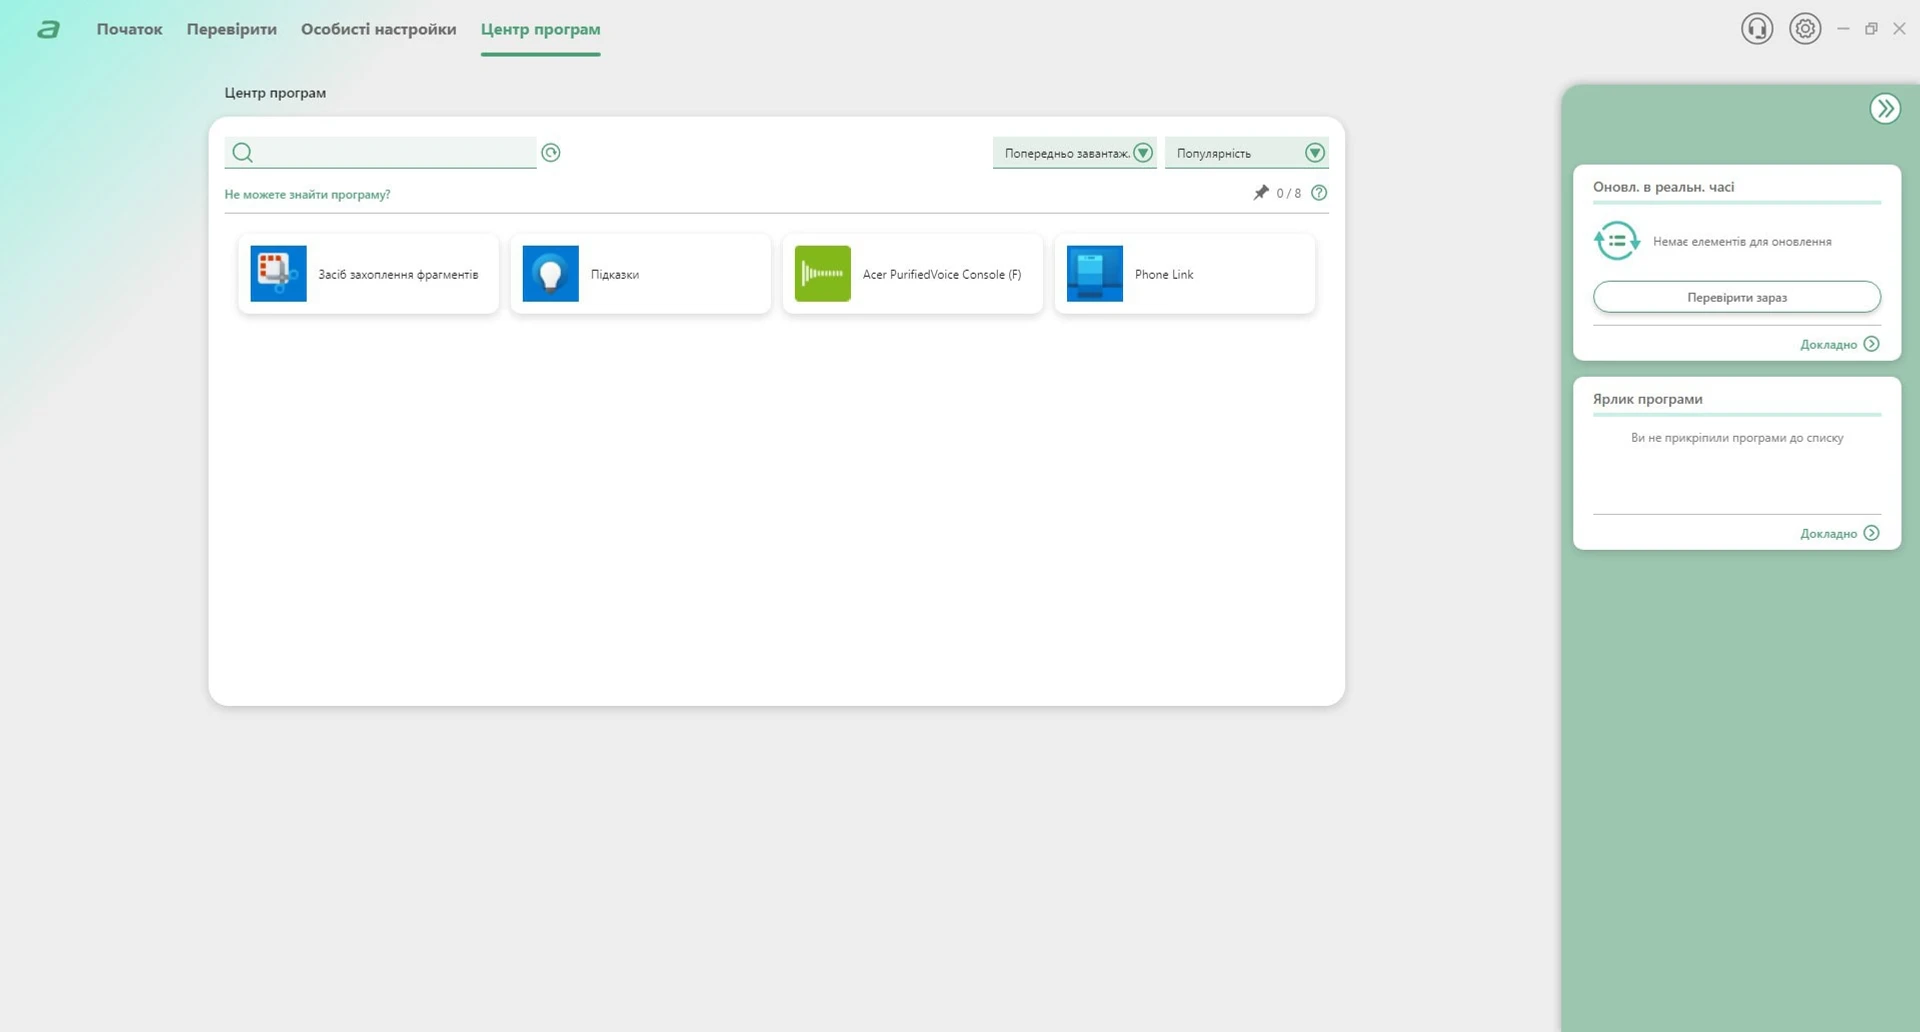Minimize the application window
The width and height of the screenshot is (1920, 1032).
point(1843,29)
